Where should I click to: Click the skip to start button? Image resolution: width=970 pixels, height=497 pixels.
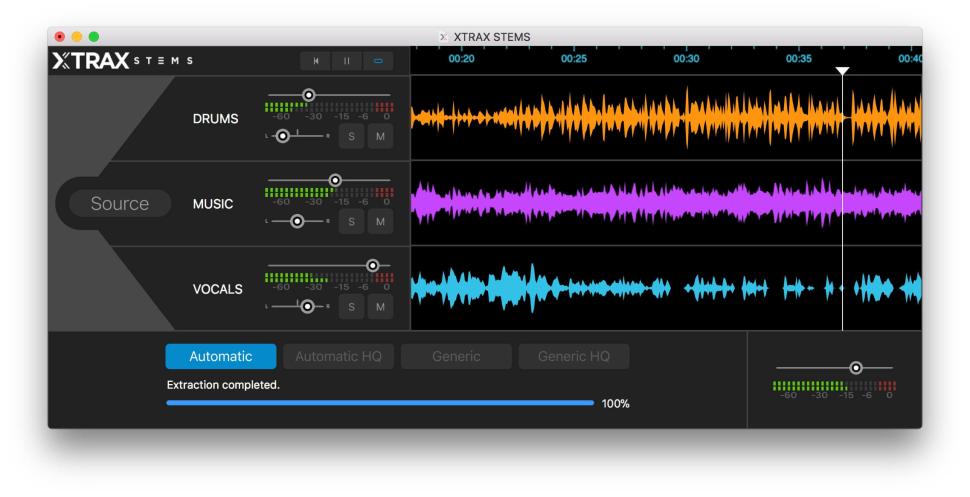316,61
